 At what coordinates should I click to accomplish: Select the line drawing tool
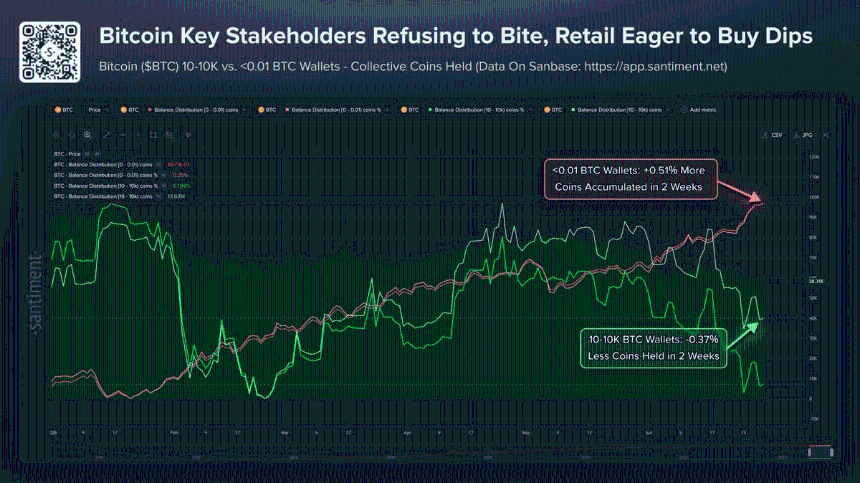[106, 135]
